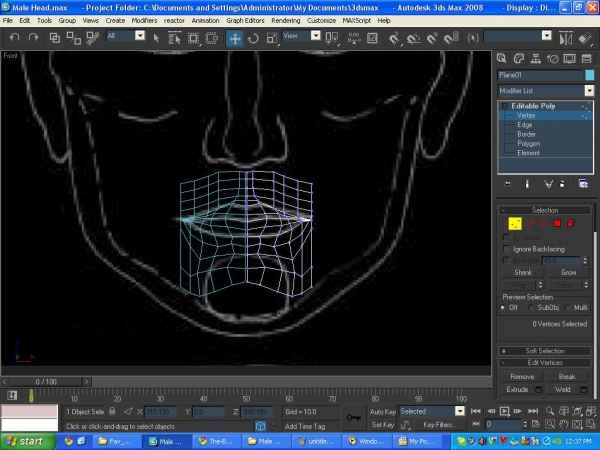Image resolution: width=600 pixels, height=450 pixels.
Task: Click the Plane01 object color swatch
Action: click(589, 75)
